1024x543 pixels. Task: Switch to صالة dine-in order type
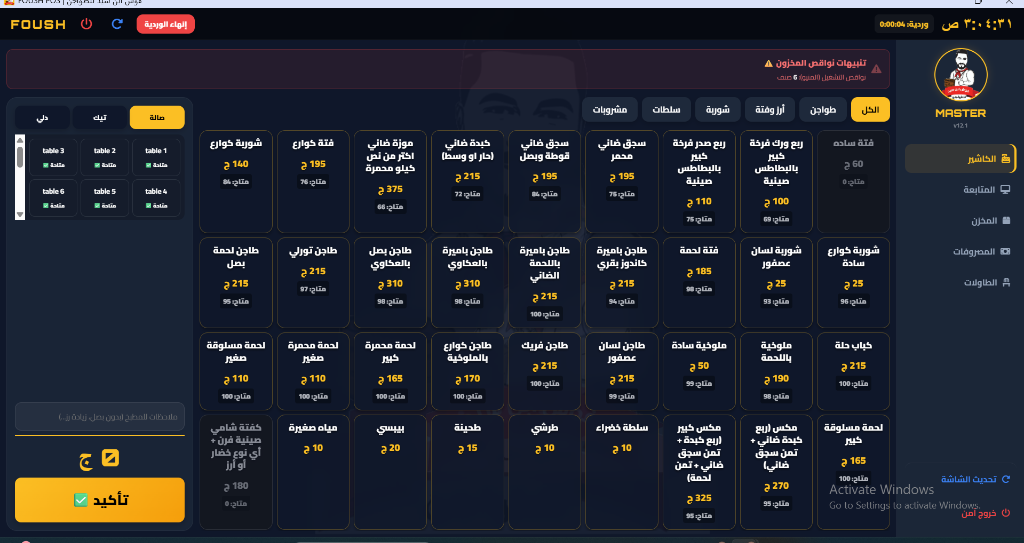[x=157, y=118]
